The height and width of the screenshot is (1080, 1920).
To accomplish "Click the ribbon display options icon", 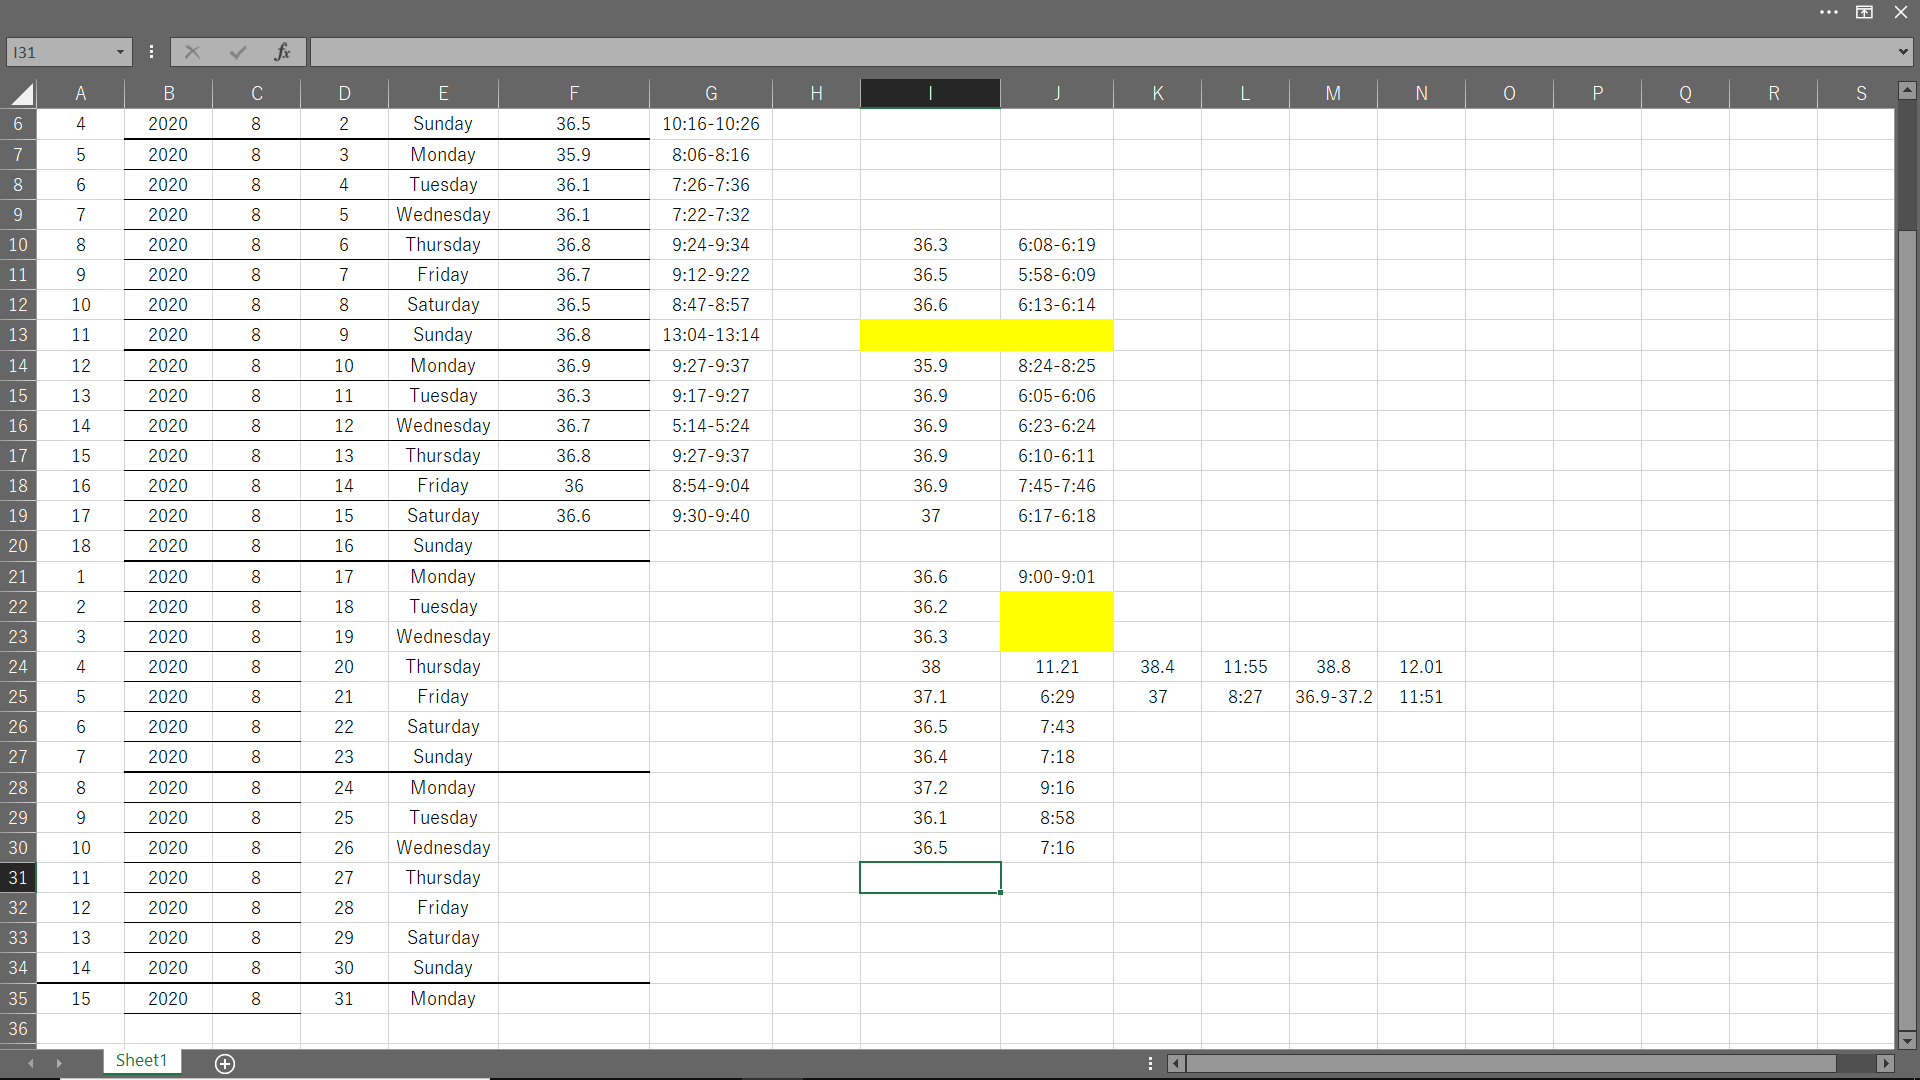I will click(x=1865, y=13).
